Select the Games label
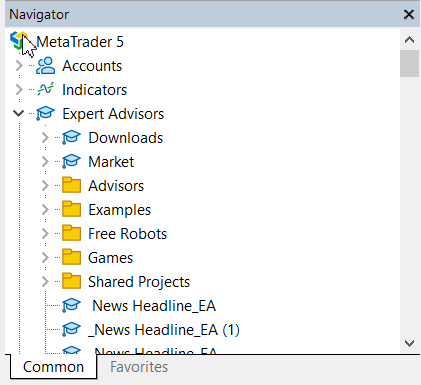The height and width of the screenshot is (385, 421). [110, 258]
